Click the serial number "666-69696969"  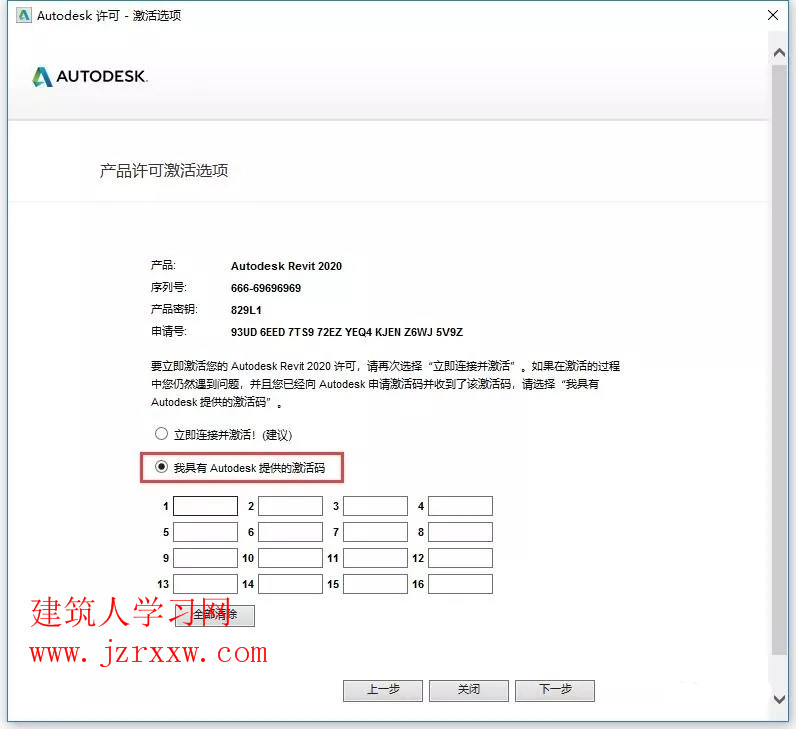tap(266, 288)
